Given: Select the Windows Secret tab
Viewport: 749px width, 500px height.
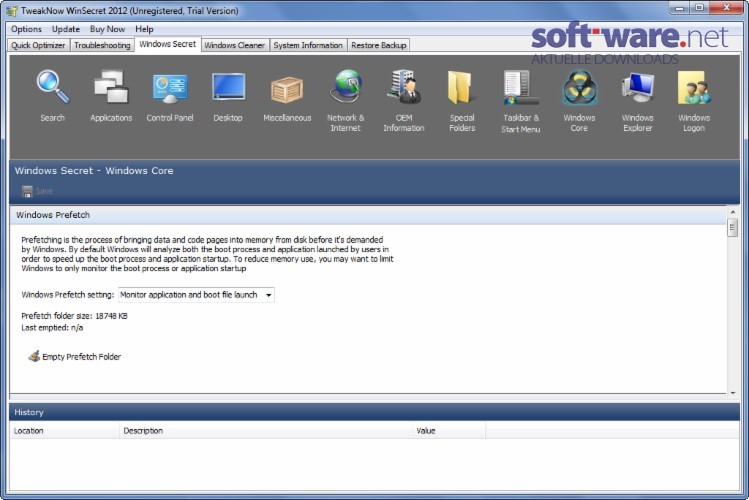Looking at the screenshot, I should pos(168,44).
